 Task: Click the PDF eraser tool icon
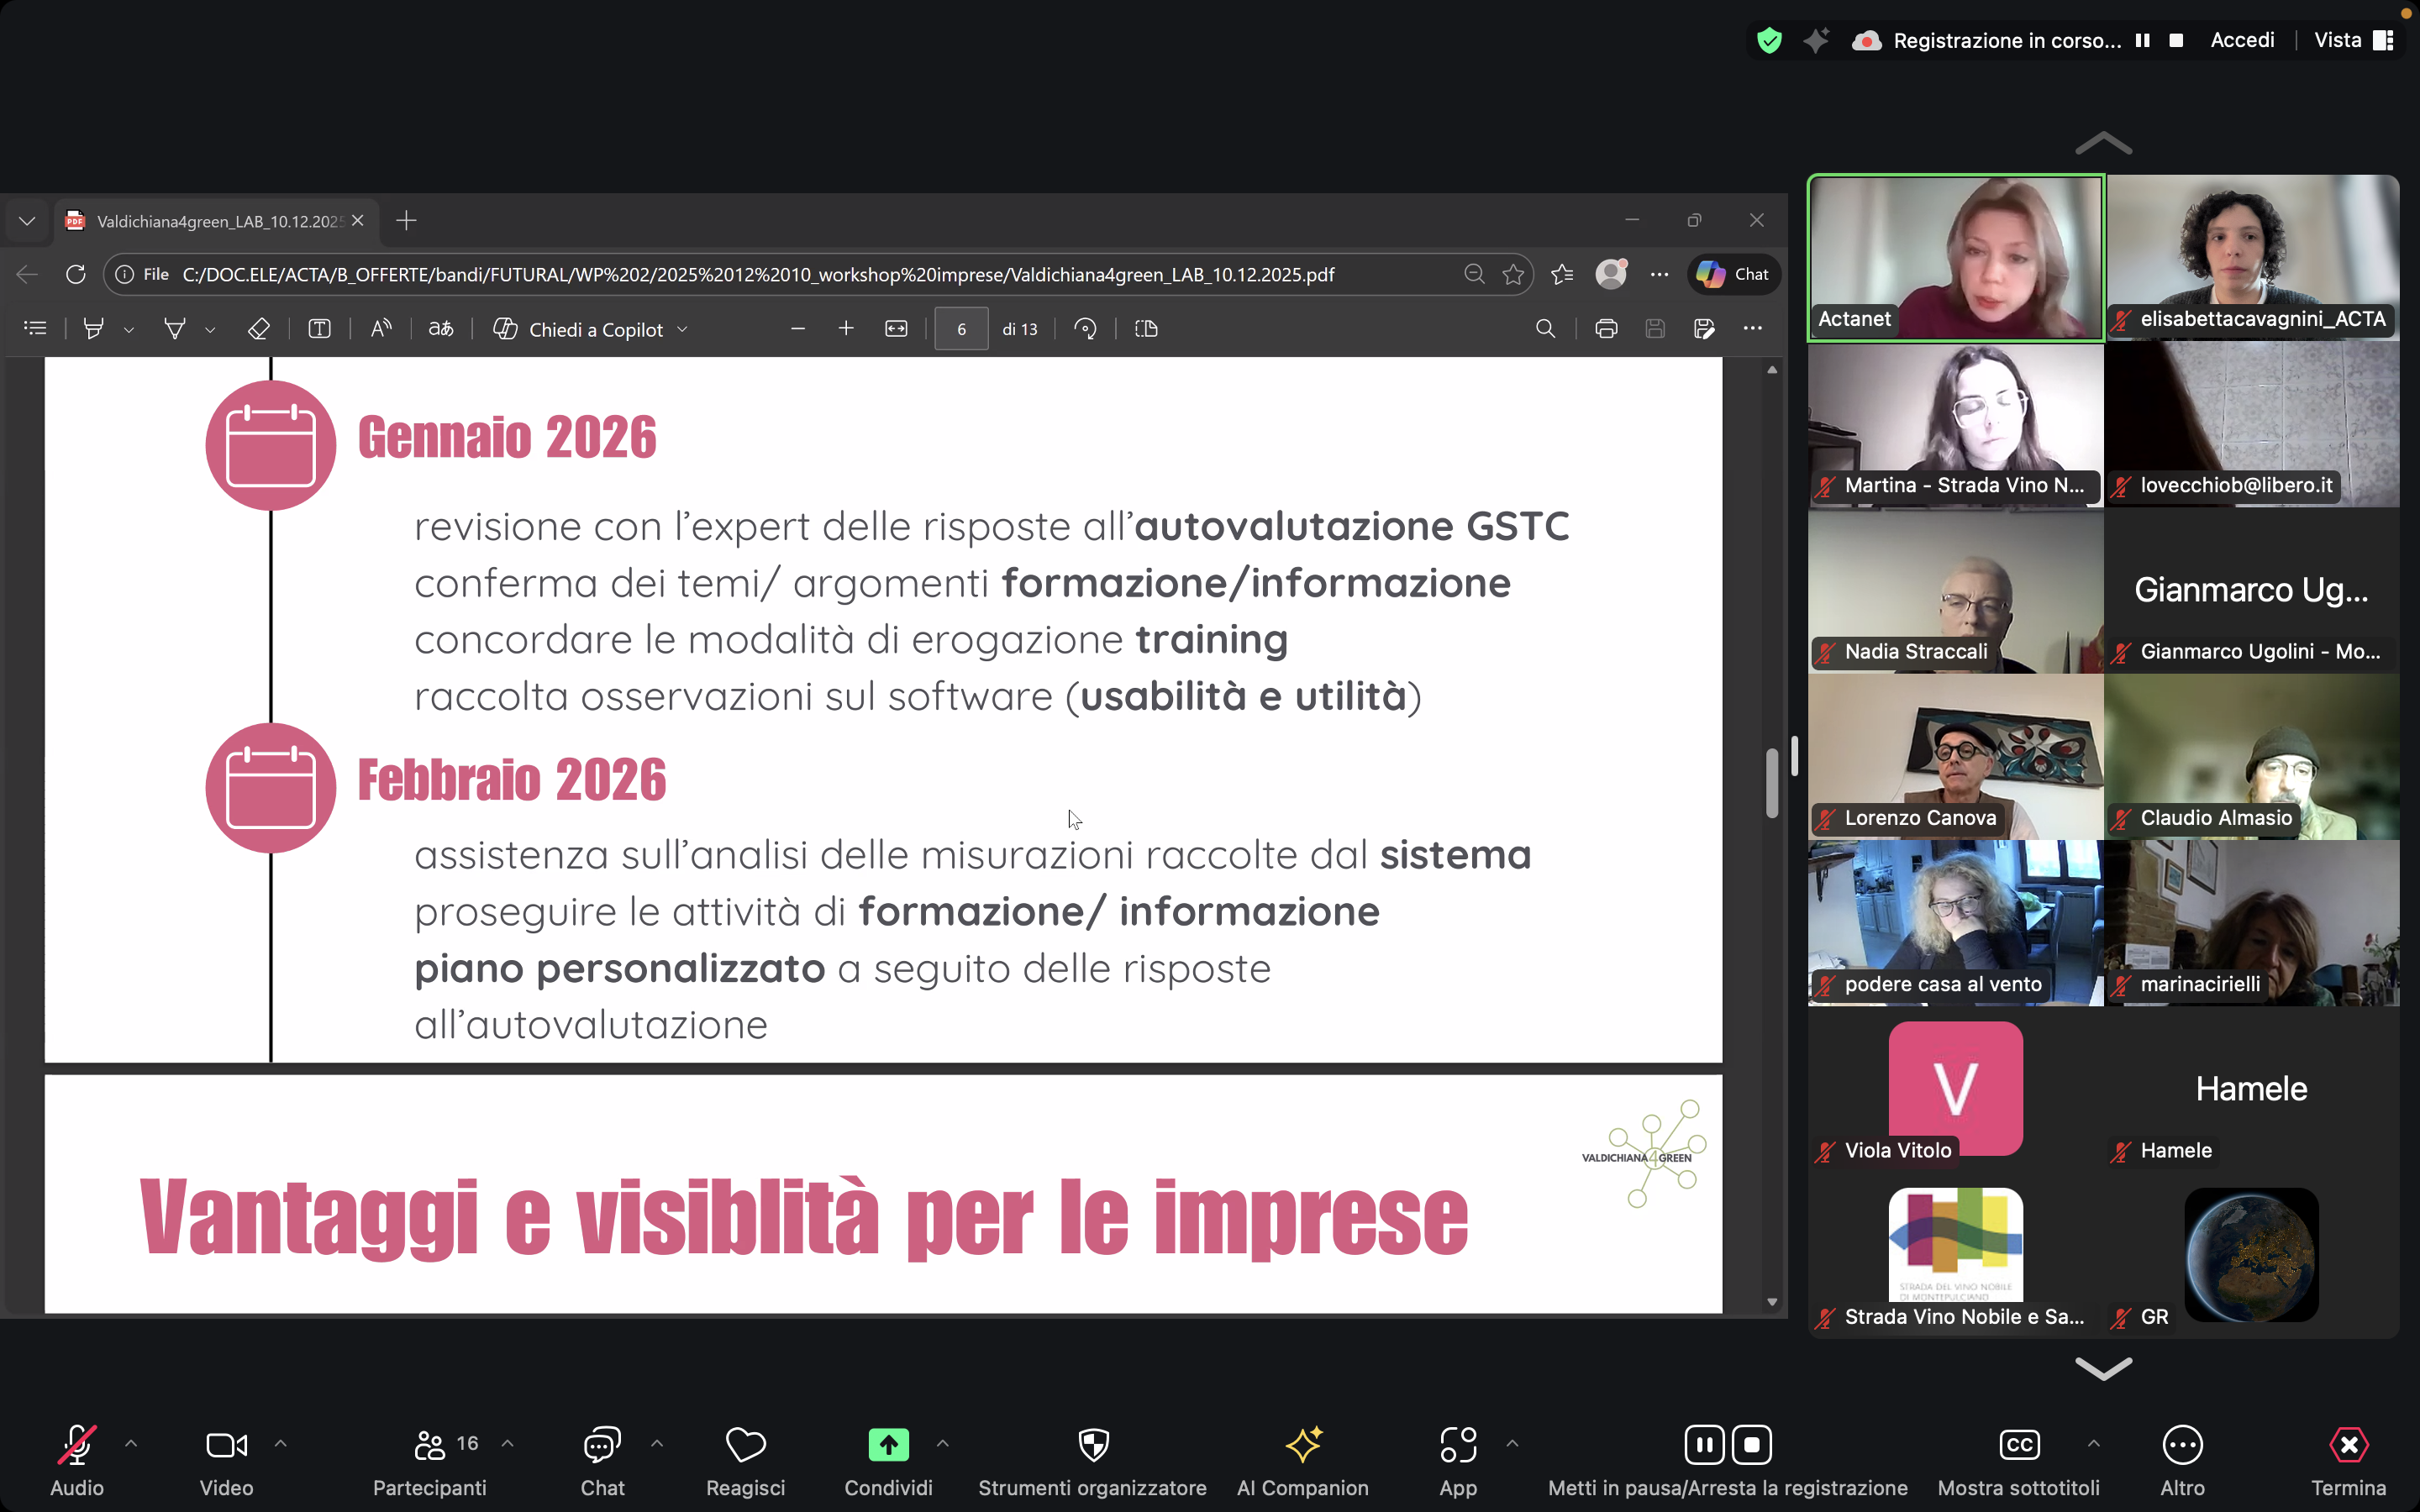258,329
